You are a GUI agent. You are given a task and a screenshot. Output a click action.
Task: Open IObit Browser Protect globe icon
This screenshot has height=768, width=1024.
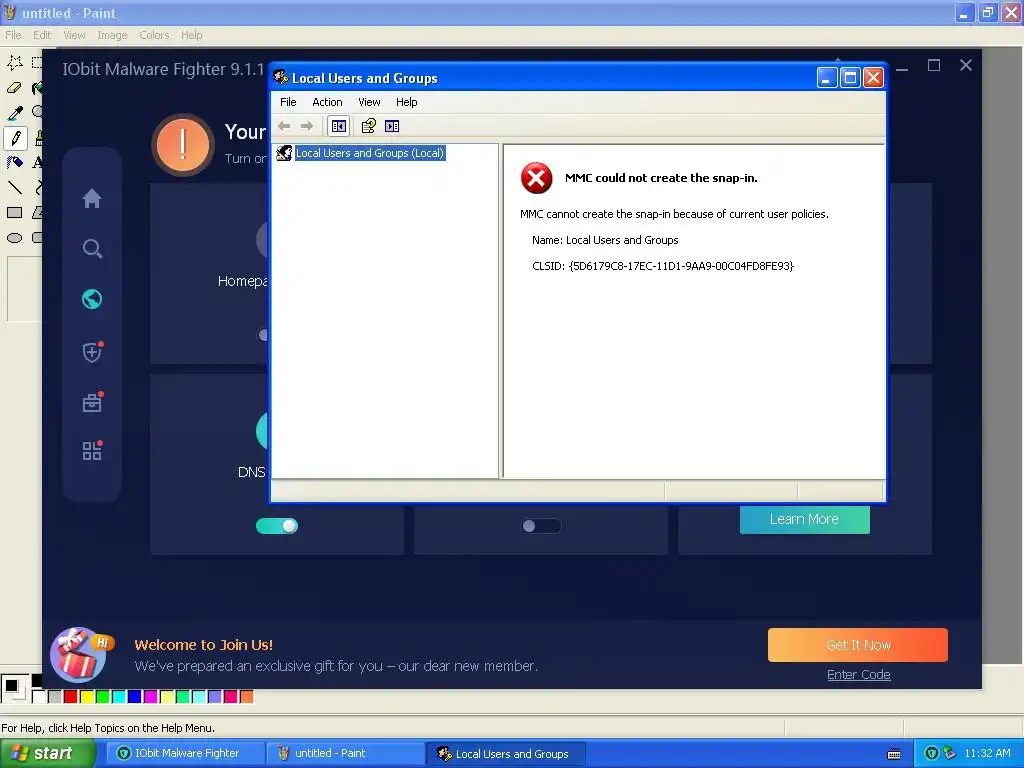(x=92, y=299)
